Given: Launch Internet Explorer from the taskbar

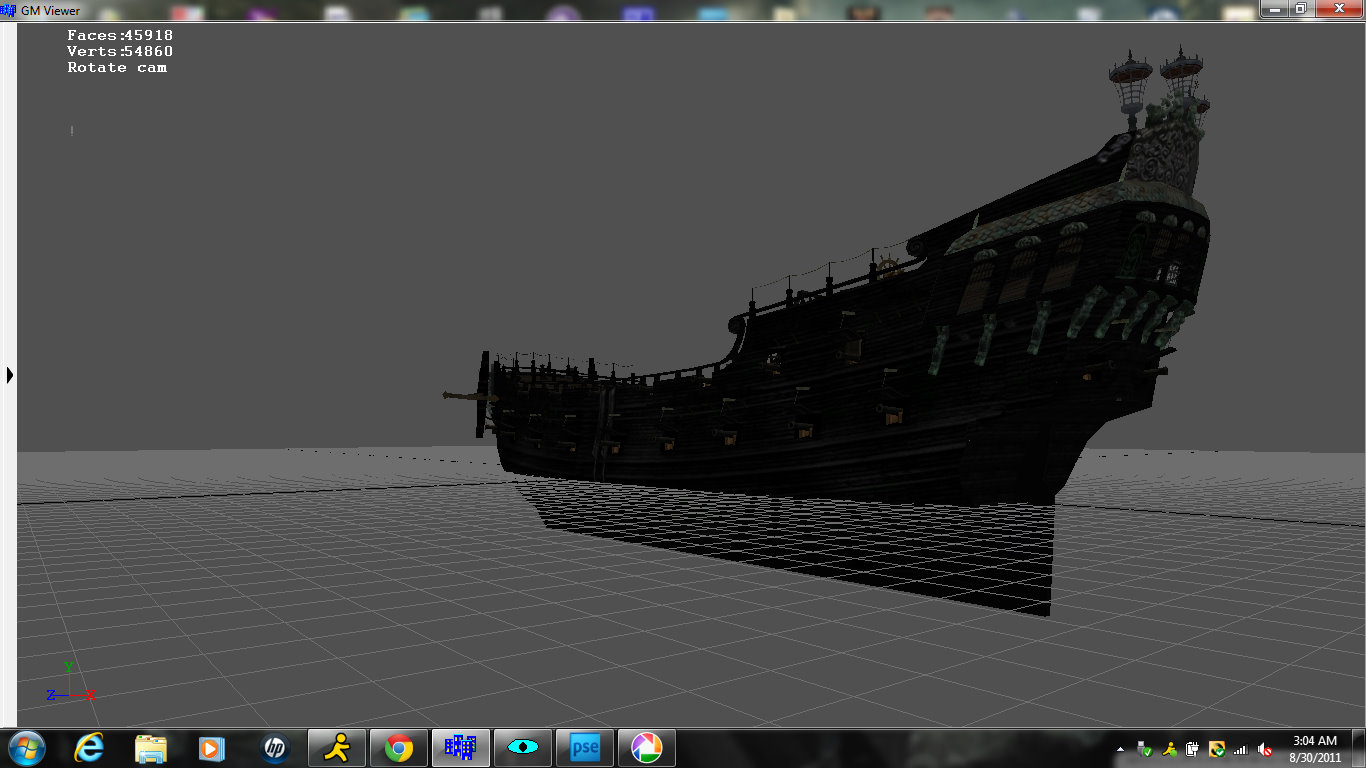Looking at the screenshot, I should pos(89,748).
